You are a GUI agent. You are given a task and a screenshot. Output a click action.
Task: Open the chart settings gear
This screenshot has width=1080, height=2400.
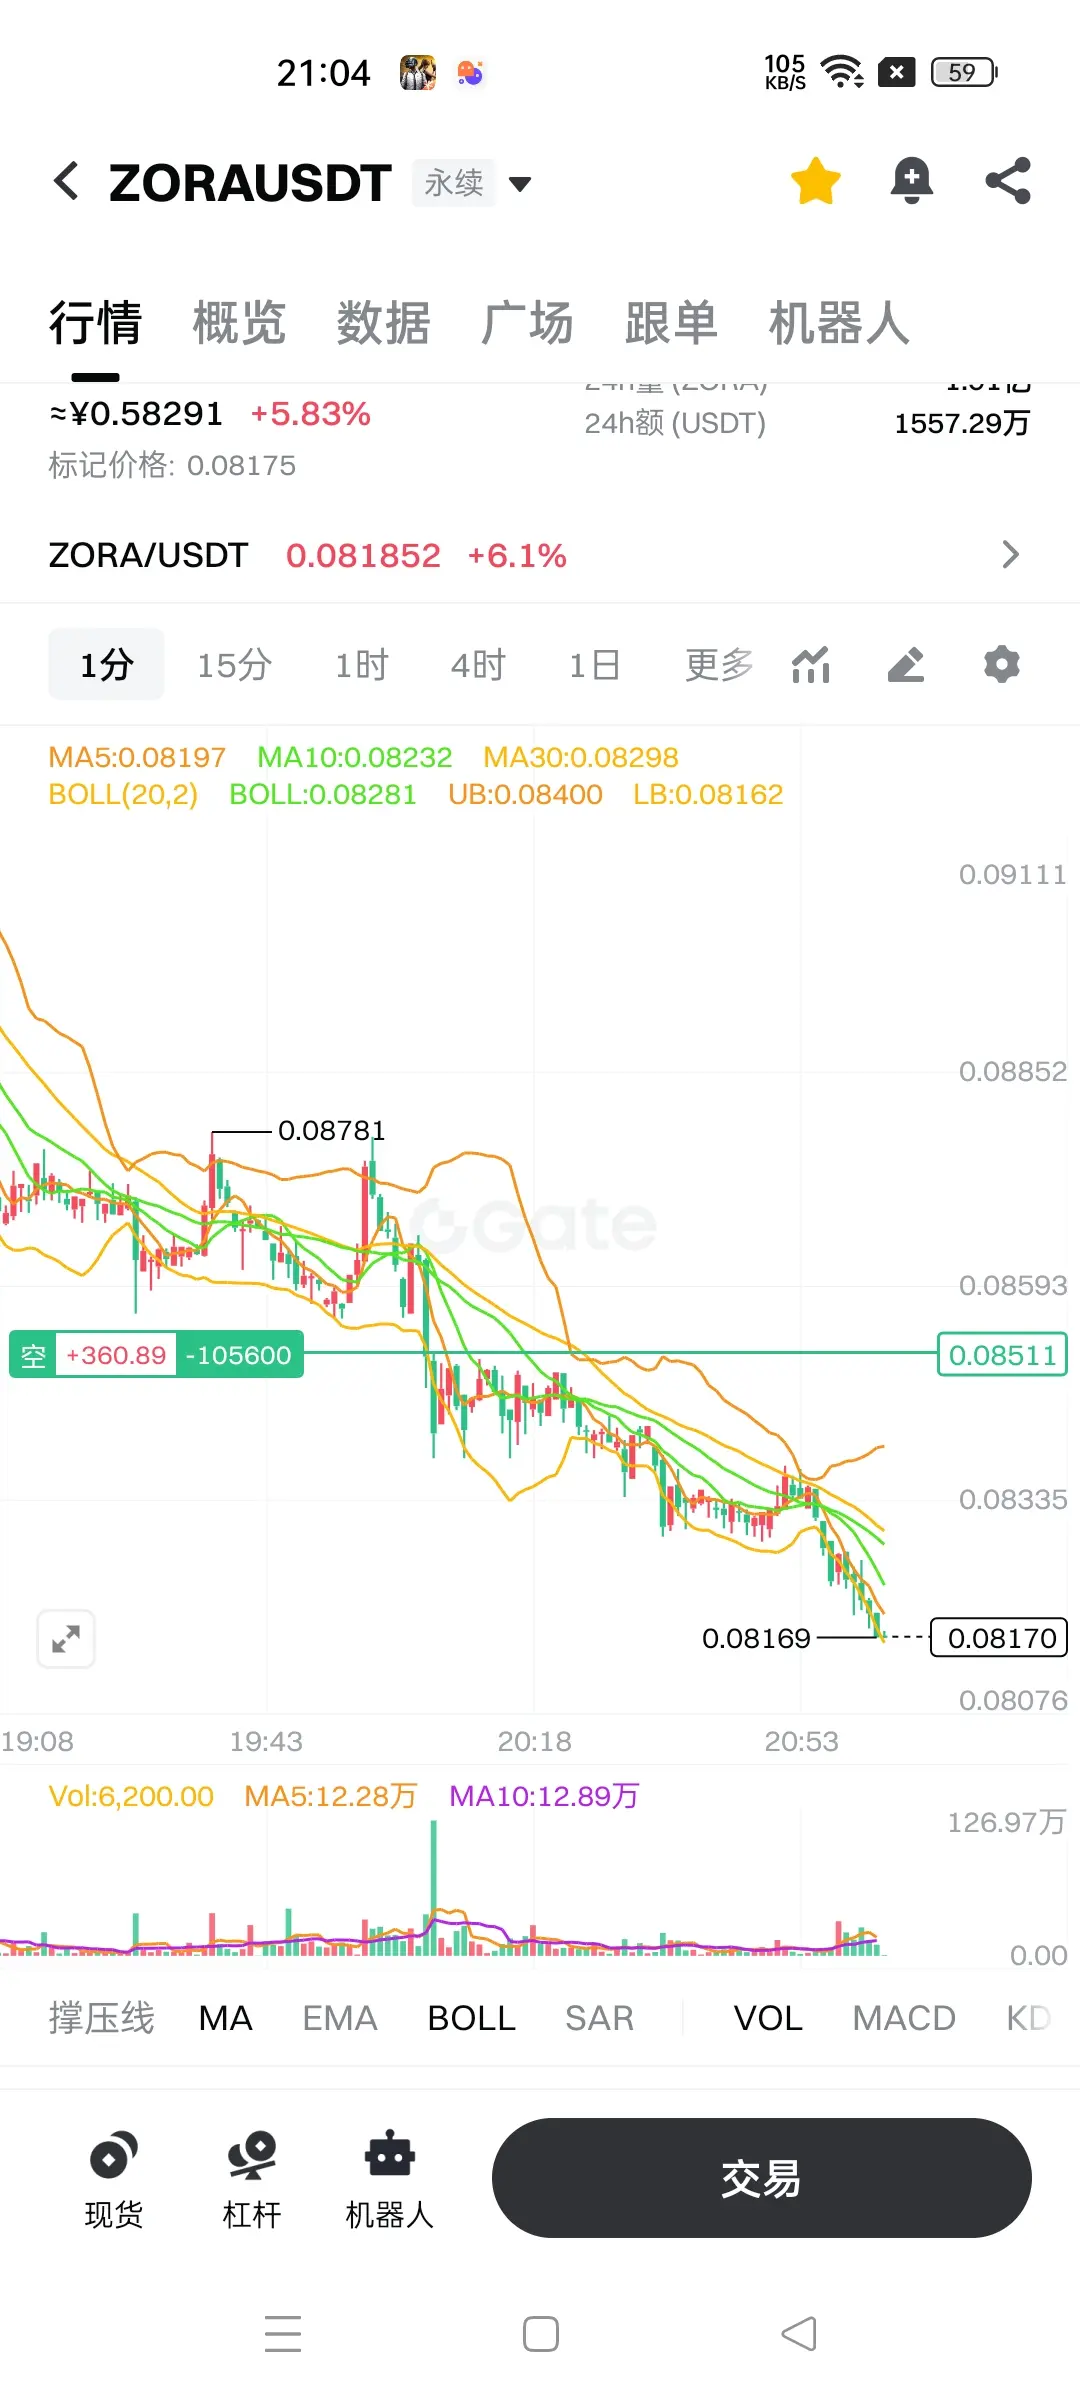(x=1002, y=664)
